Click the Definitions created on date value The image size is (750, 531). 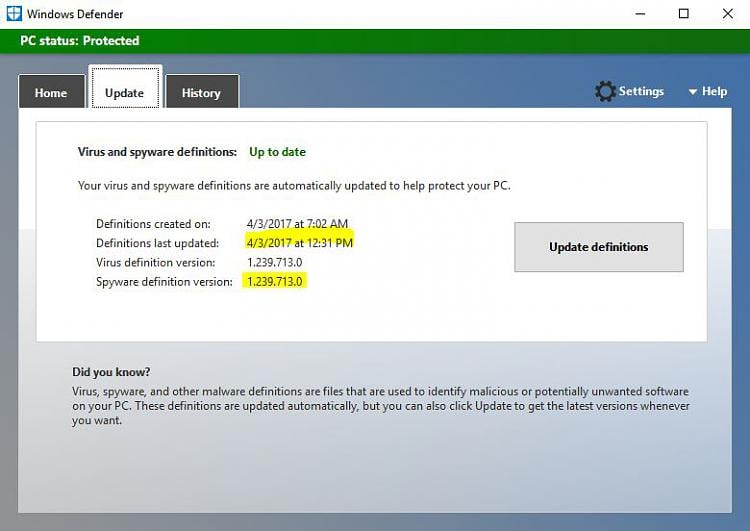pyautogui.click(x=297, y=224)
